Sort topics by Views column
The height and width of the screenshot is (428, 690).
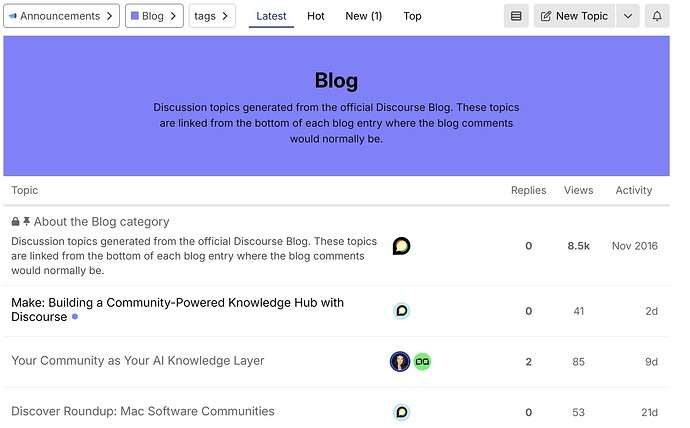click(579, 190)
